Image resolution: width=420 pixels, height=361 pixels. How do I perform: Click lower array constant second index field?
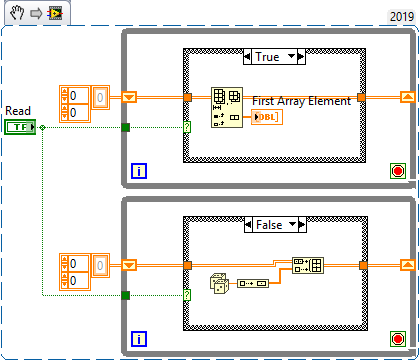point(79,281)
